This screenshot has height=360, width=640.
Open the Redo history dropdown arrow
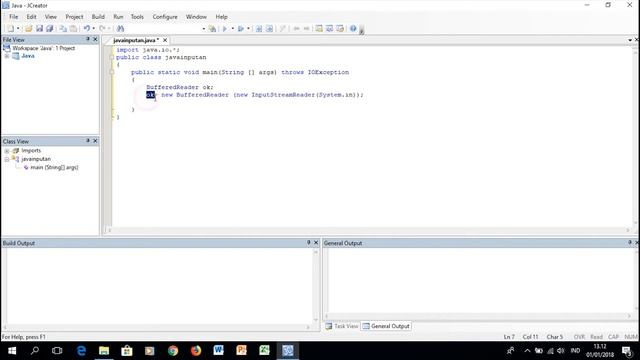109,29
